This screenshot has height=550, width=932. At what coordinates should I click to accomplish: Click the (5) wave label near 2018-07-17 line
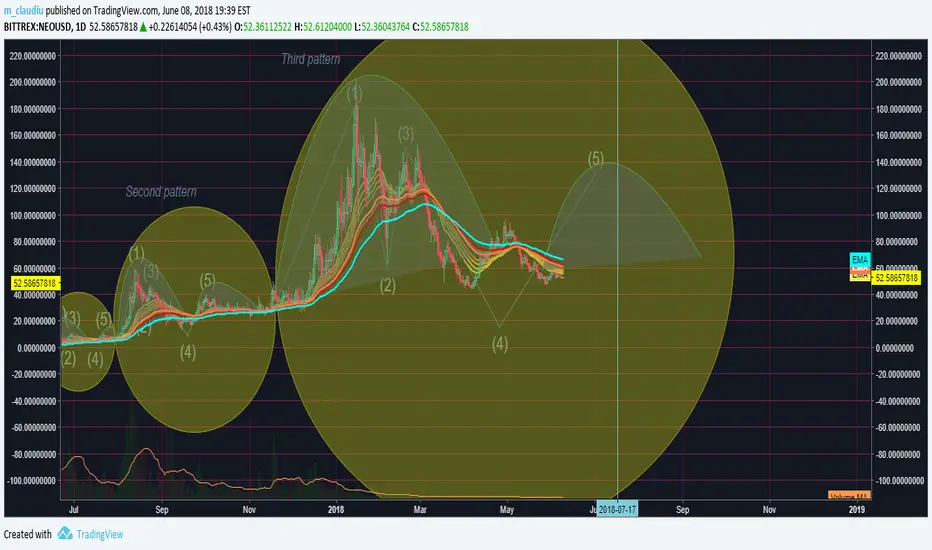coord(596,159)
